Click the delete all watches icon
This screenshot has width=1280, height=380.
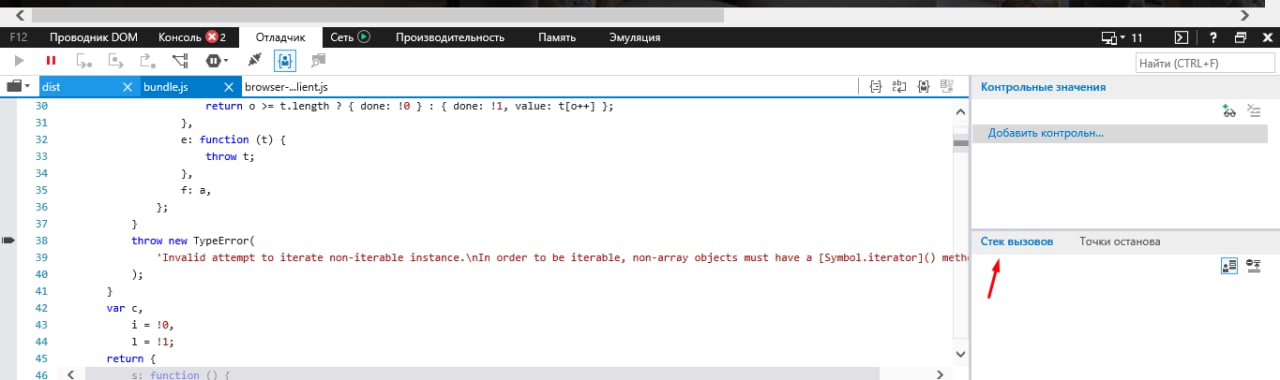click(1253, 112)
